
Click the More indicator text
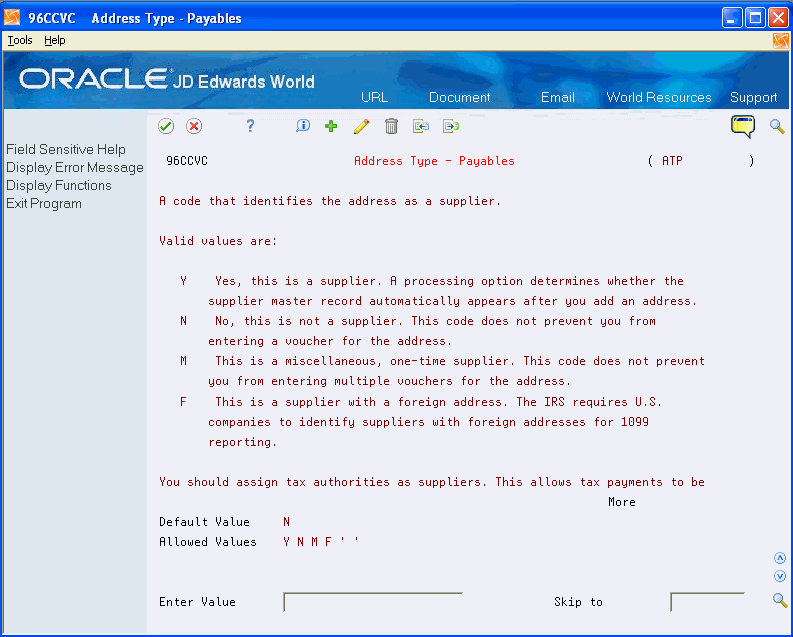[x=622, y=502]
